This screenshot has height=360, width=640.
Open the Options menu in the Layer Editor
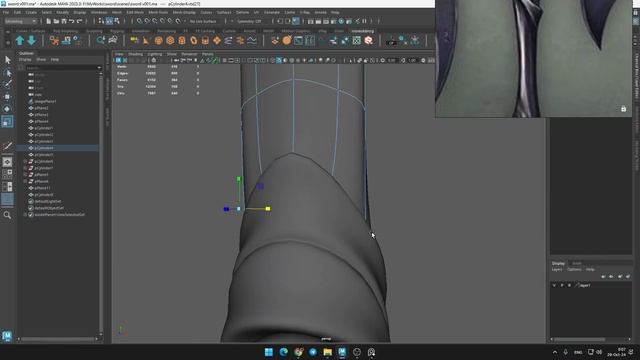coord(574,269)
